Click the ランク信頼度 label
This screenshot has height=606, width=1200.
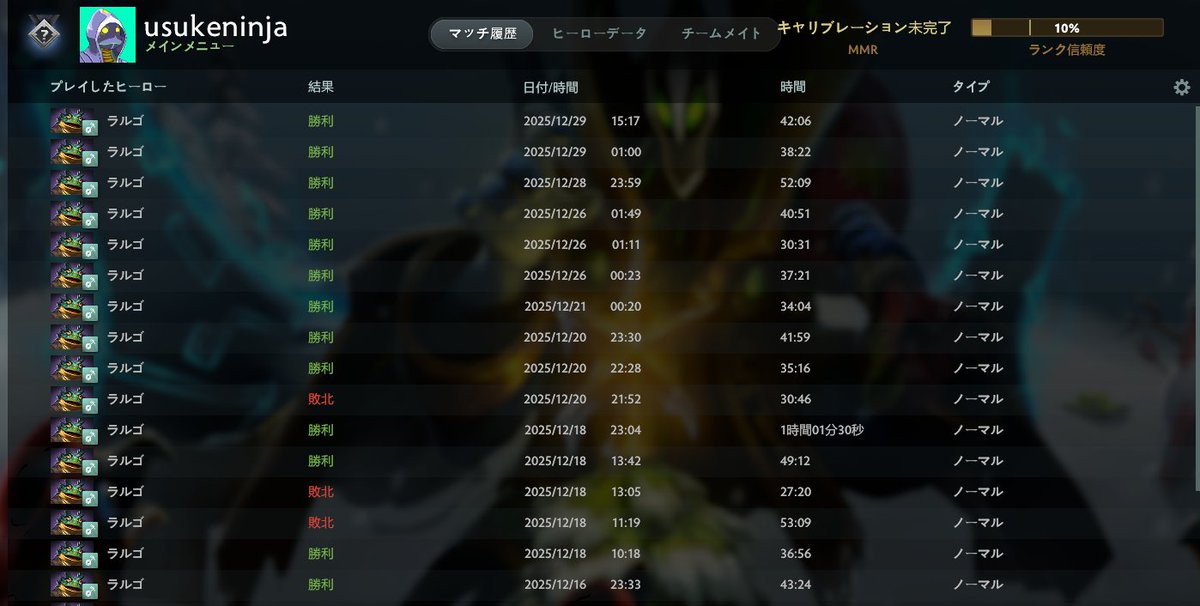tap(1067, 49)
